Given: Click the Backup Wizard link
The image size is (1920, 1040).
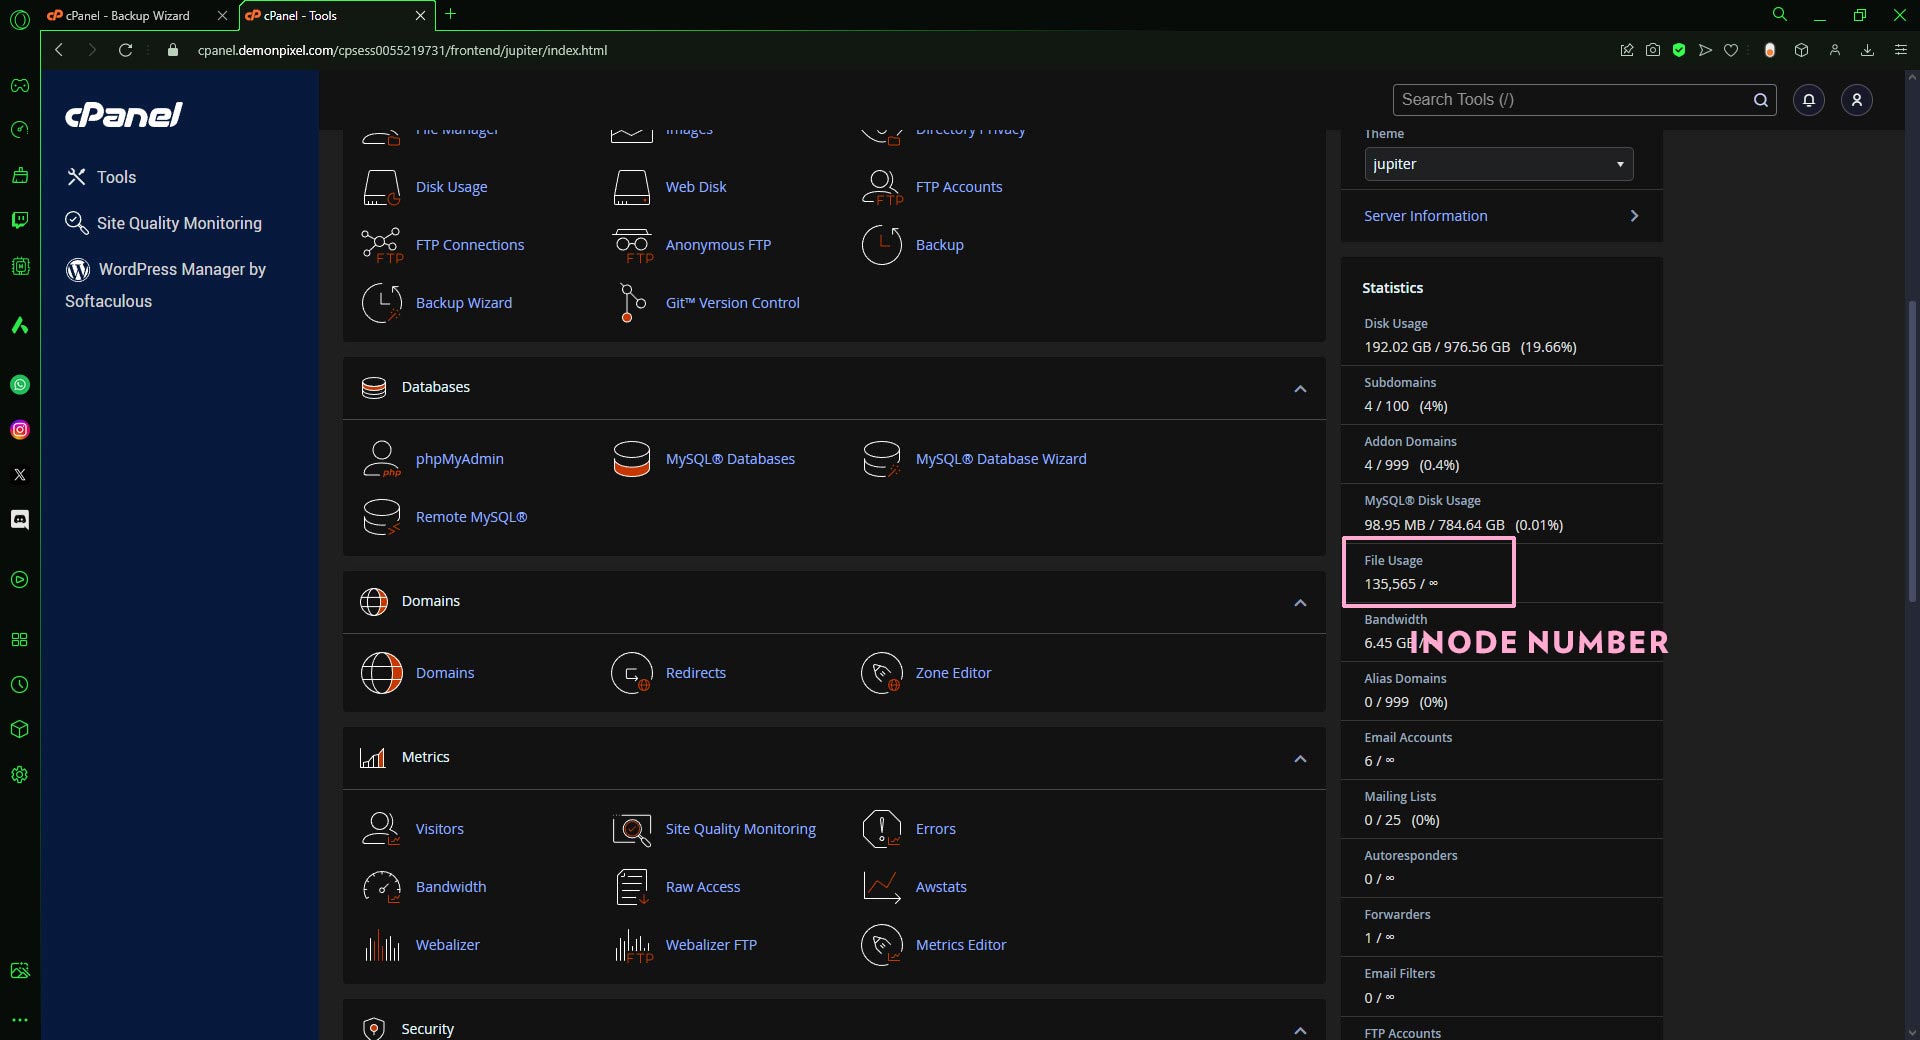Looking at the screenshot, I should click(464, 303).
